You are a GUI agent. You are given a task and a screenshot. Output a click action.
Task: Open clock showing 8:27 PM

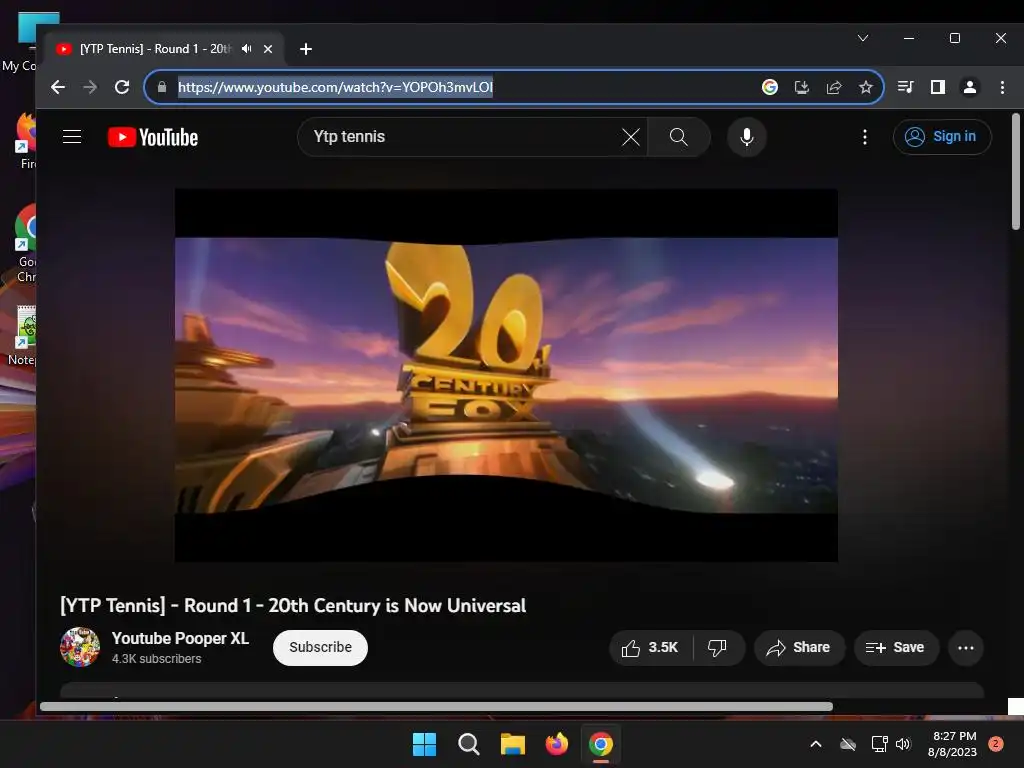(x=952, y=744)
